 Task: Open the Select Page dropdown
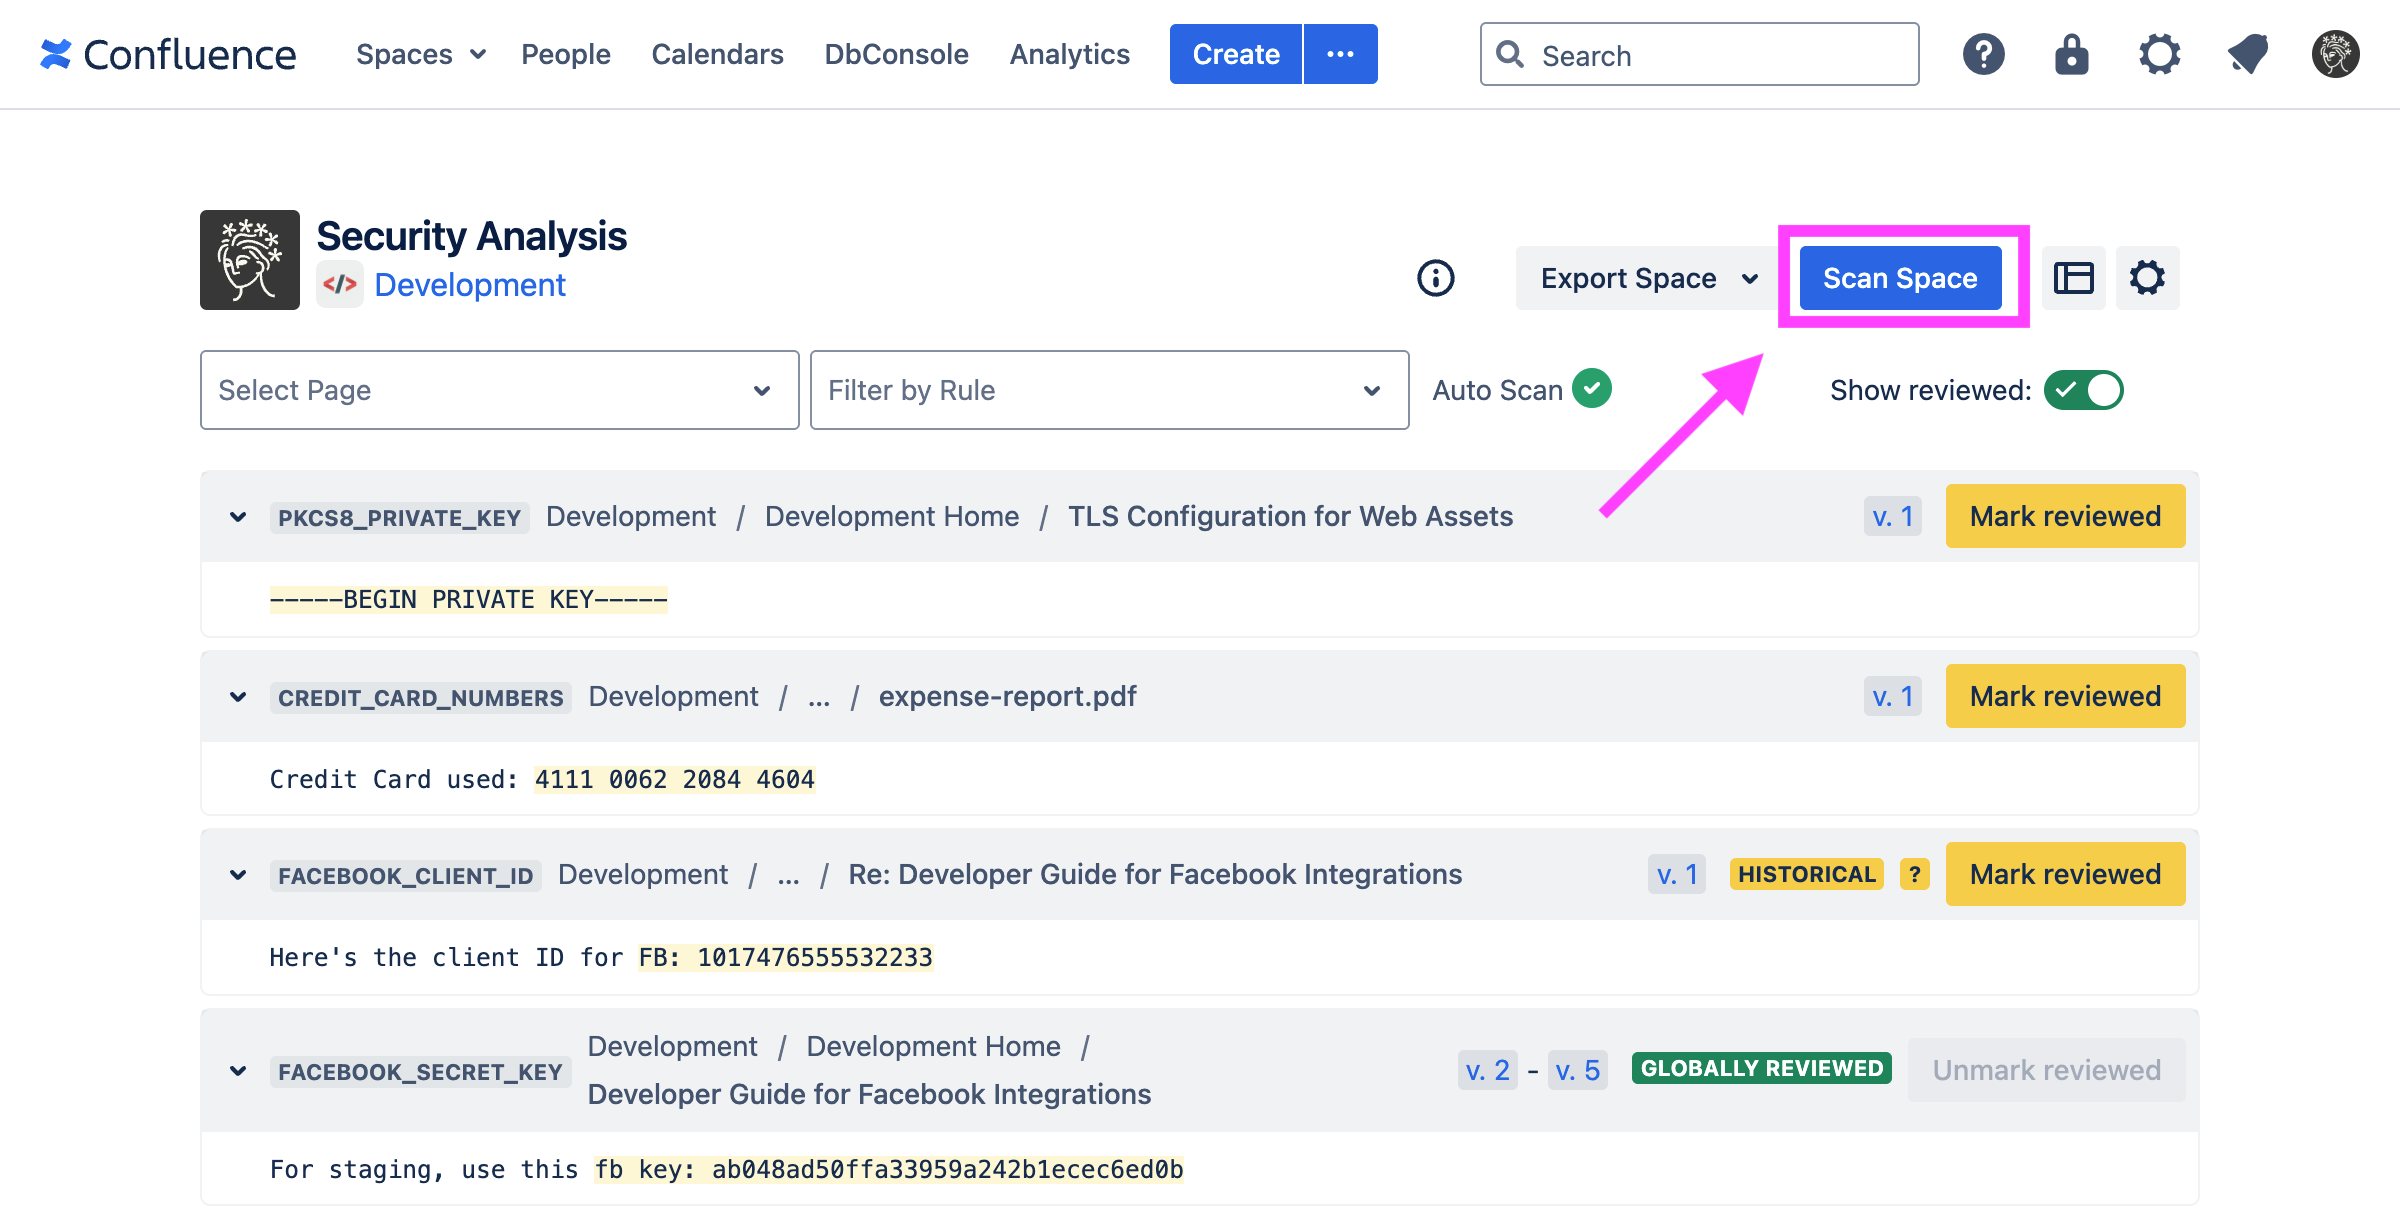pos(499,390)
